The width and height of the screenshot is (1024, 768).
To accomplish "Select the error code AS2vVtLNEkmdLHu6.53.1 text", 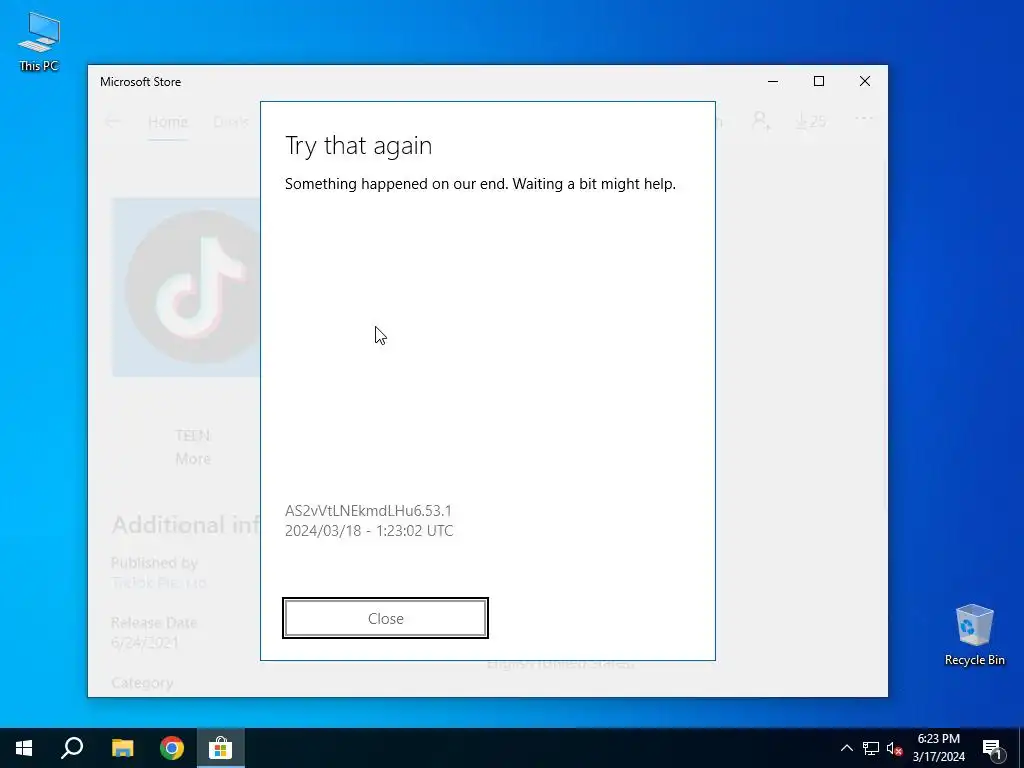I will tap(368, 511).
